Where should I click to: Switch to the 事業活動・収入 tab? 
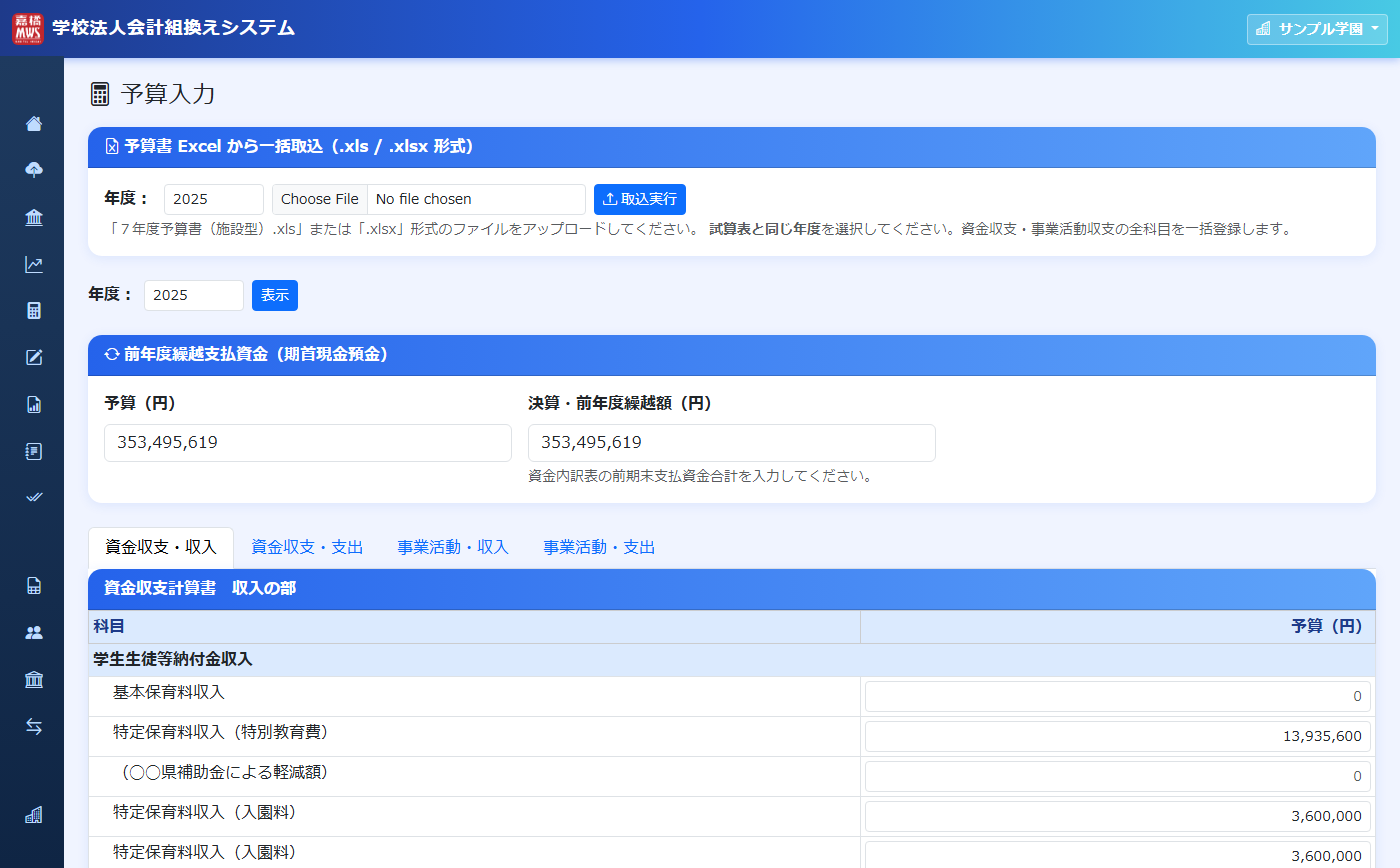[x=453, y=547]
